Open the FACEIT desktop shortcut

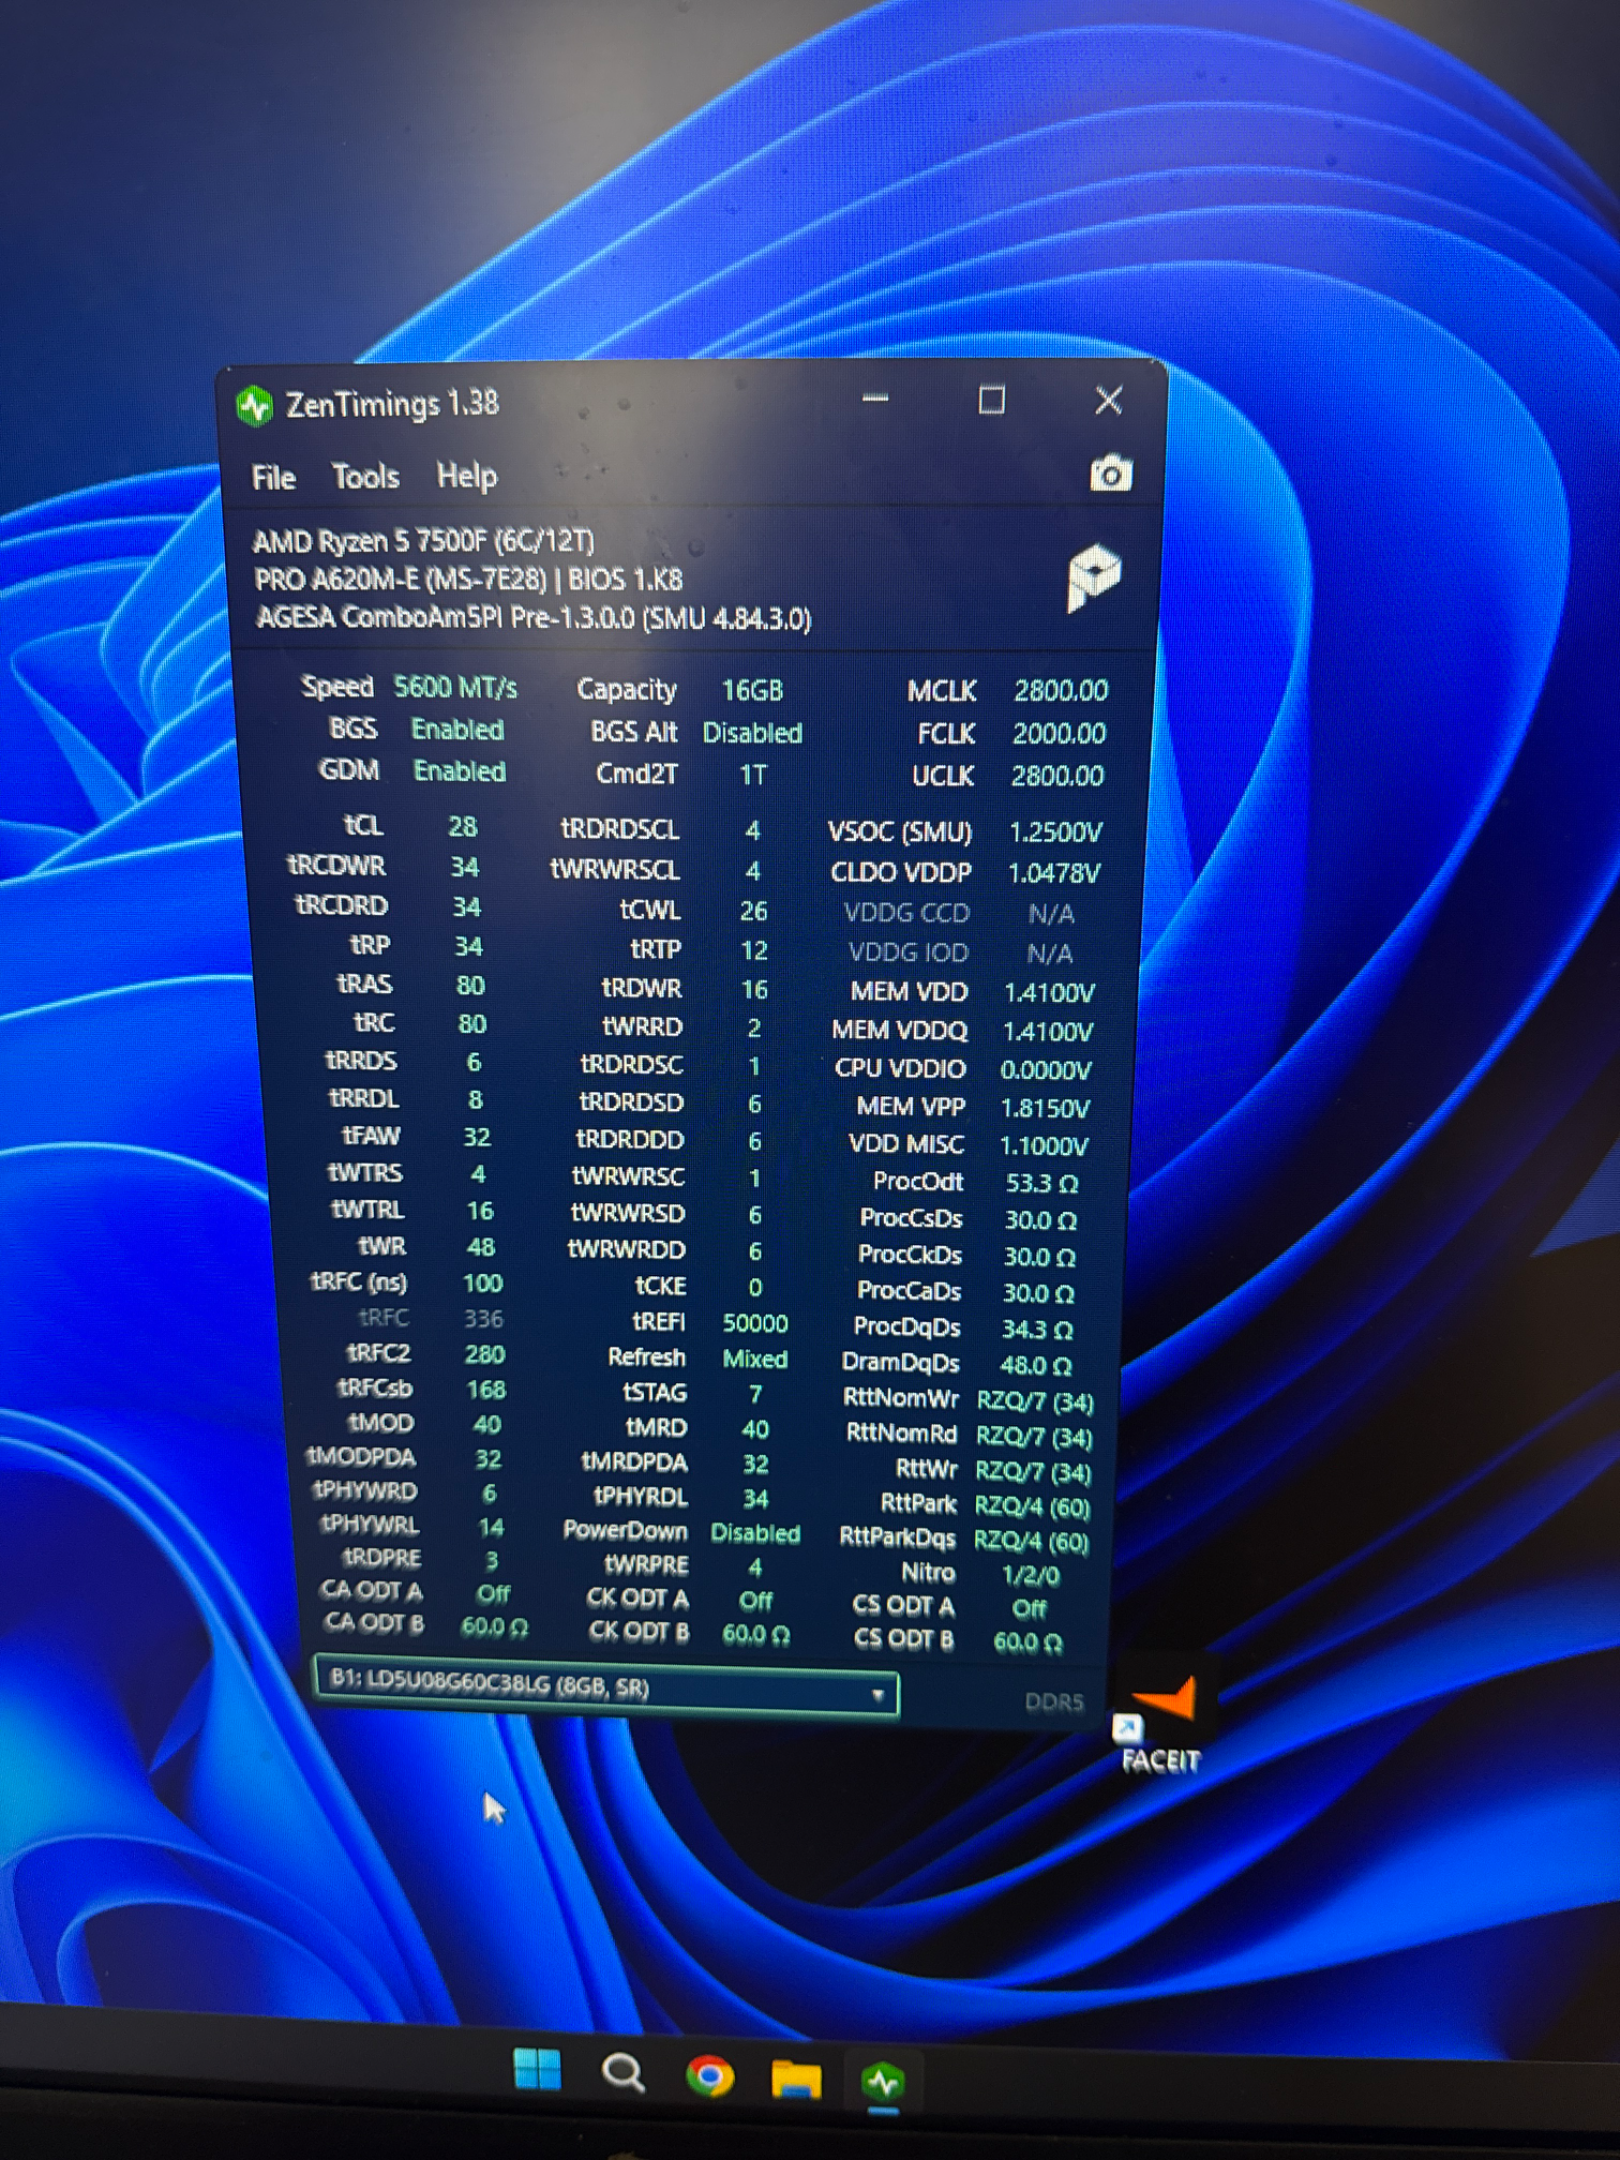tap(1160, 1726)
